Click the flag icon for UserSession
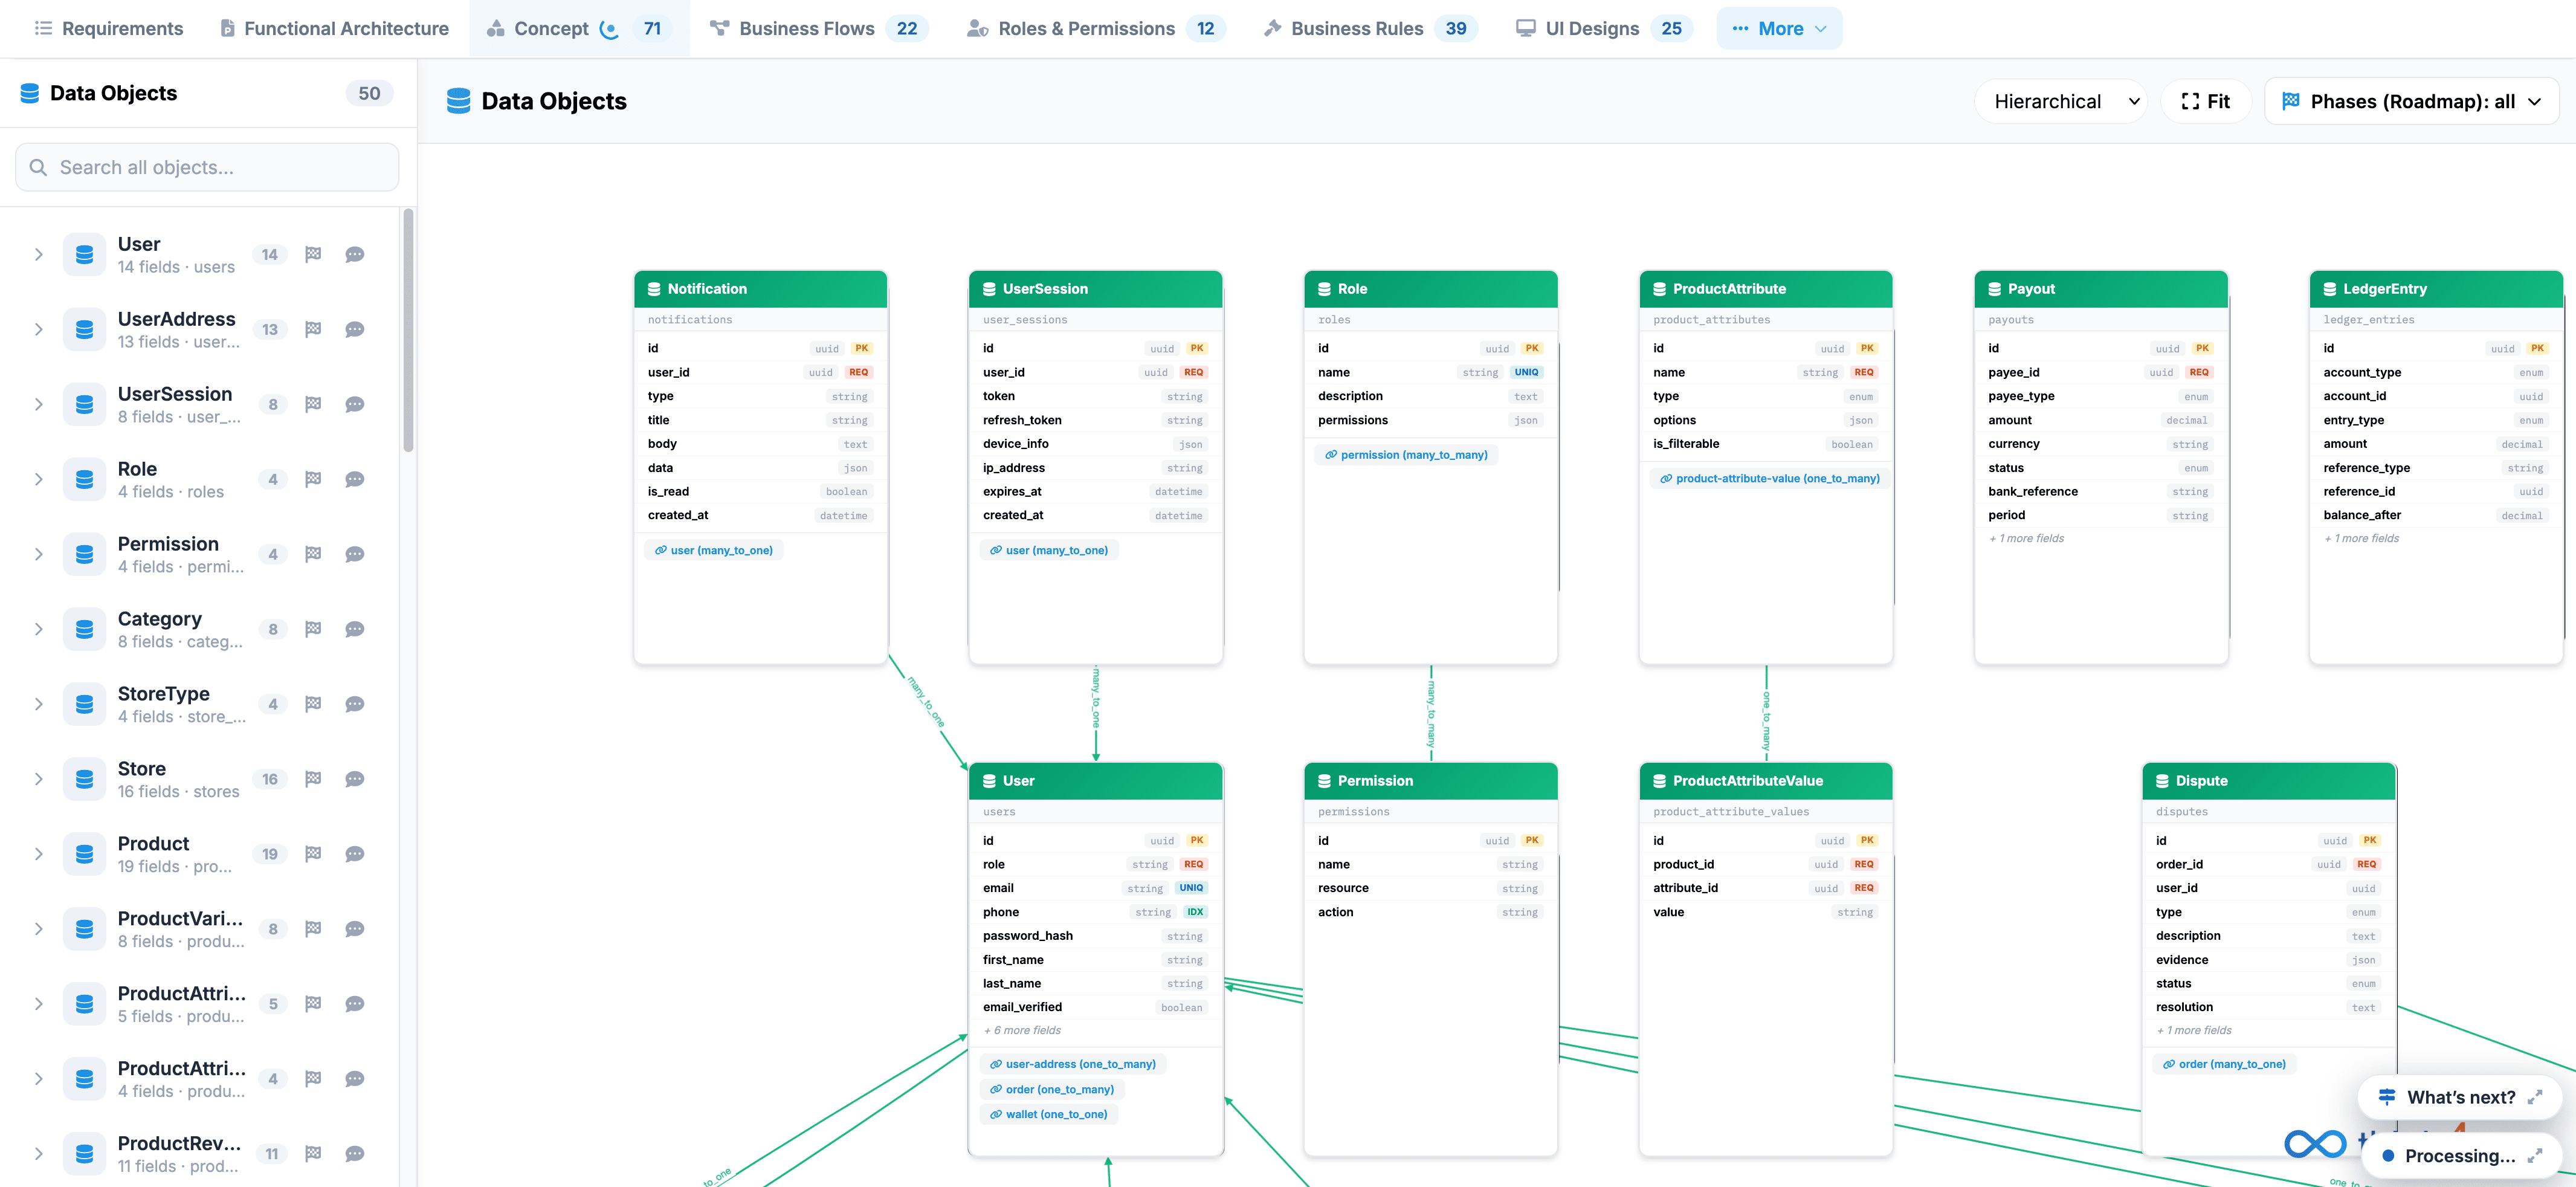 point(313,404)
